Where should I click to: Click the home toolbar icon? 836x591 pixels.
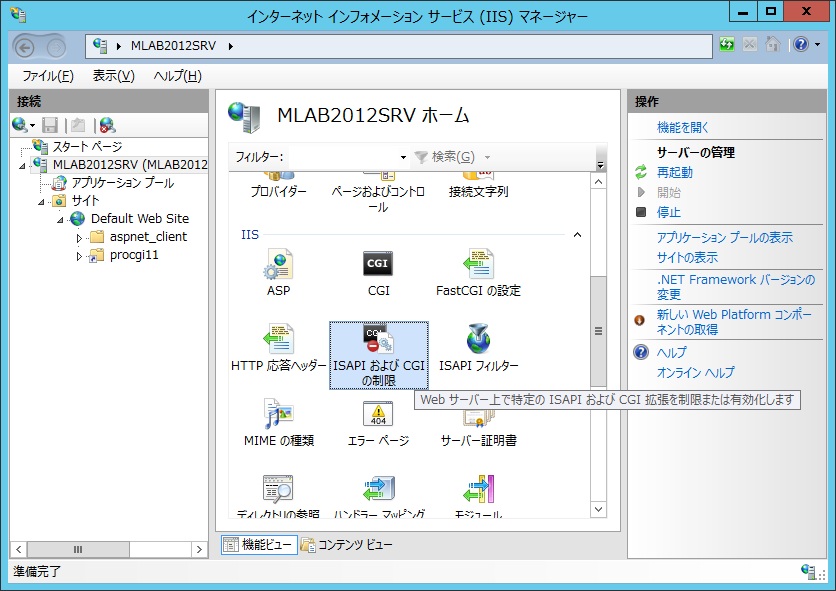[x=772, y=45]
